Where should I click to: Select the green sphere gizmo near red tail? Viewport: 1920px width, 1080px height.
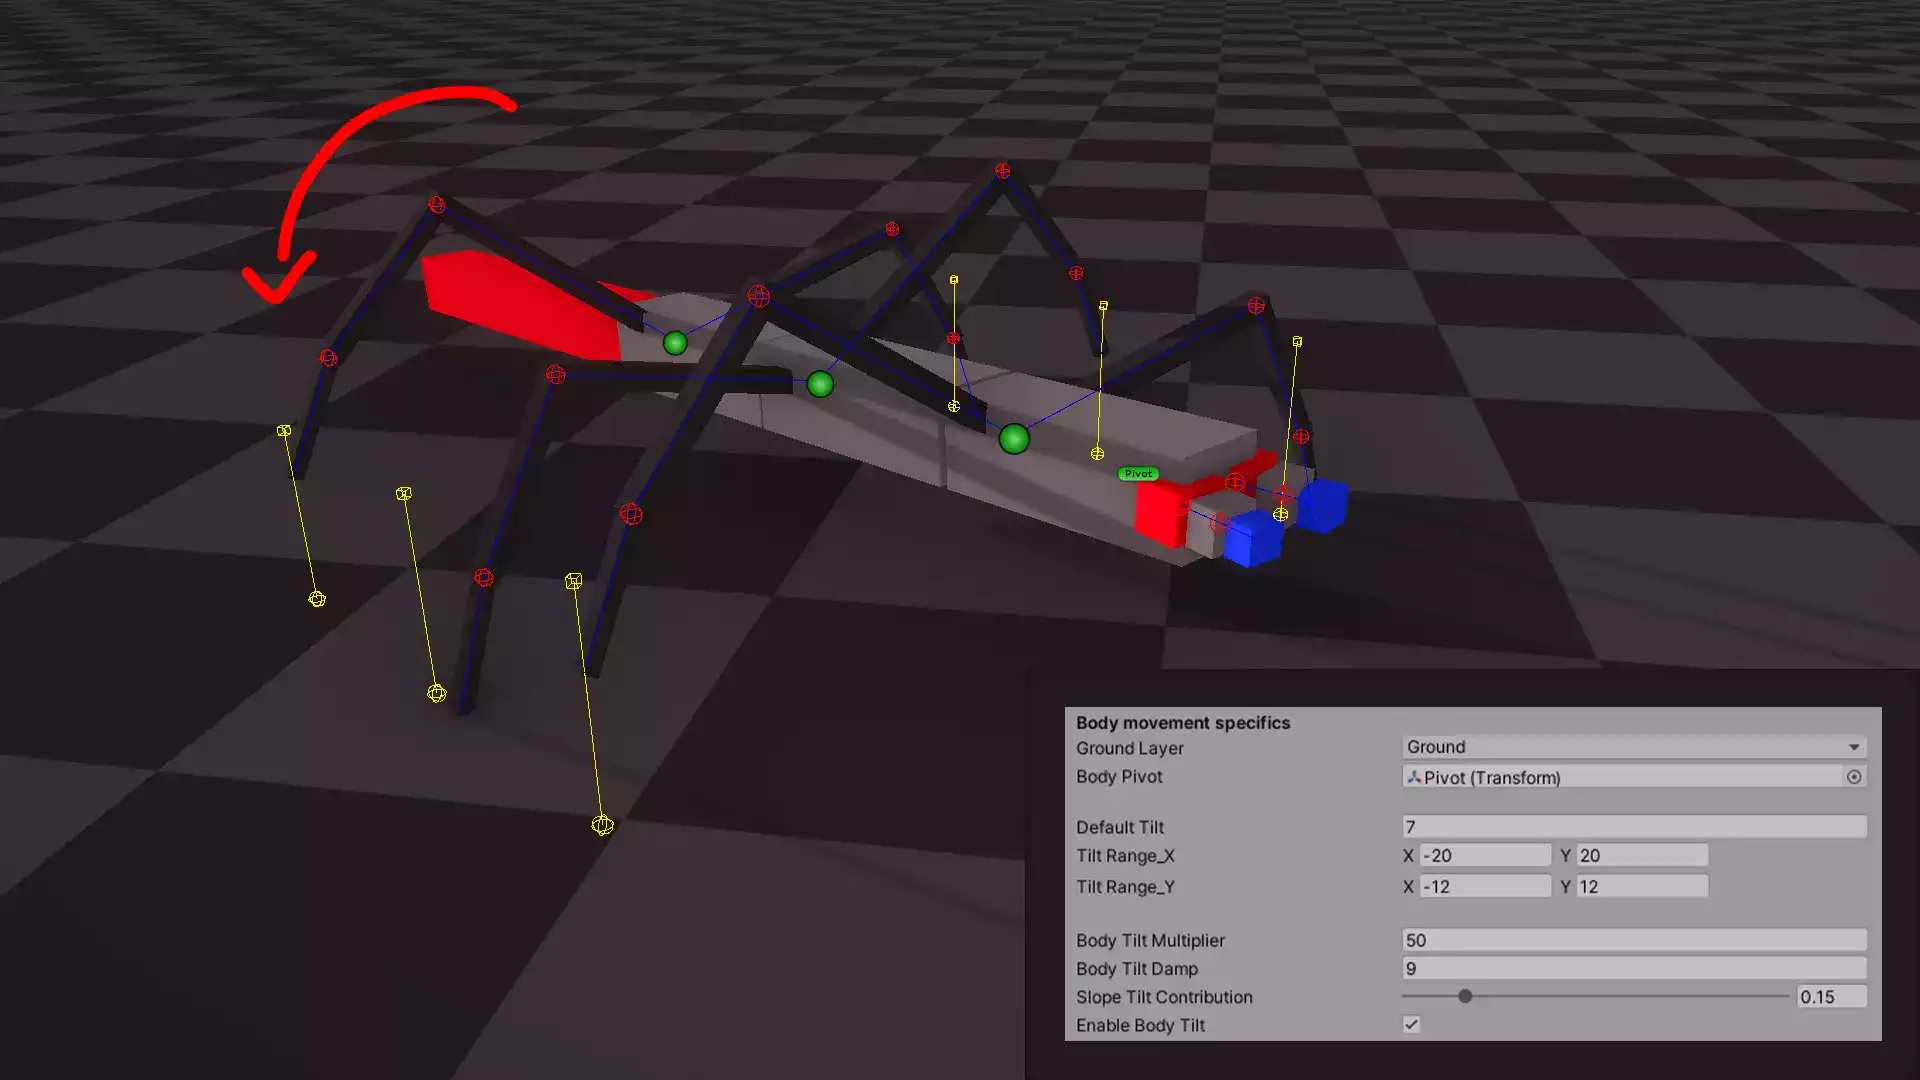[x=675, y=344]
